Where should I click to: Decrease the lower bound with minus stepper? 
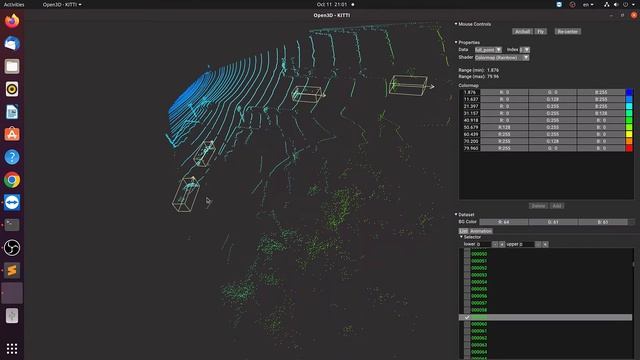[495, 244]
